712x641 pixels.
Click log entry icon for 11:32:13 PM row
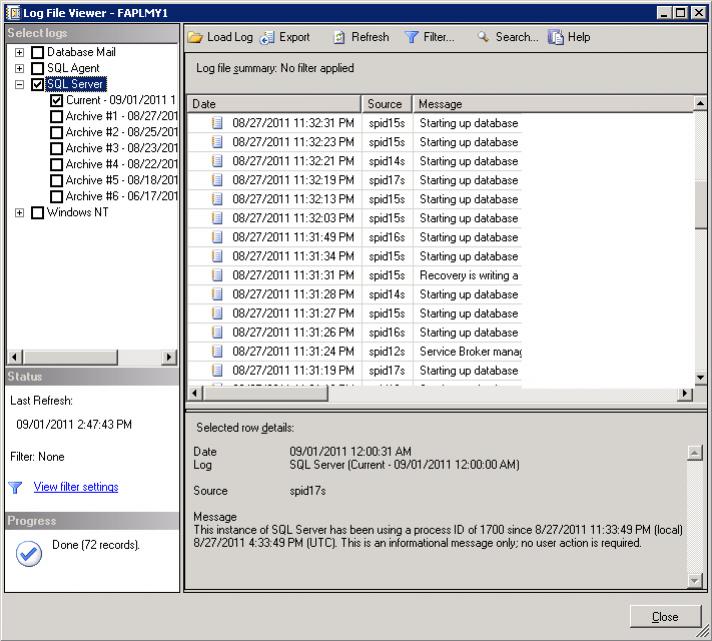[218, 199]
